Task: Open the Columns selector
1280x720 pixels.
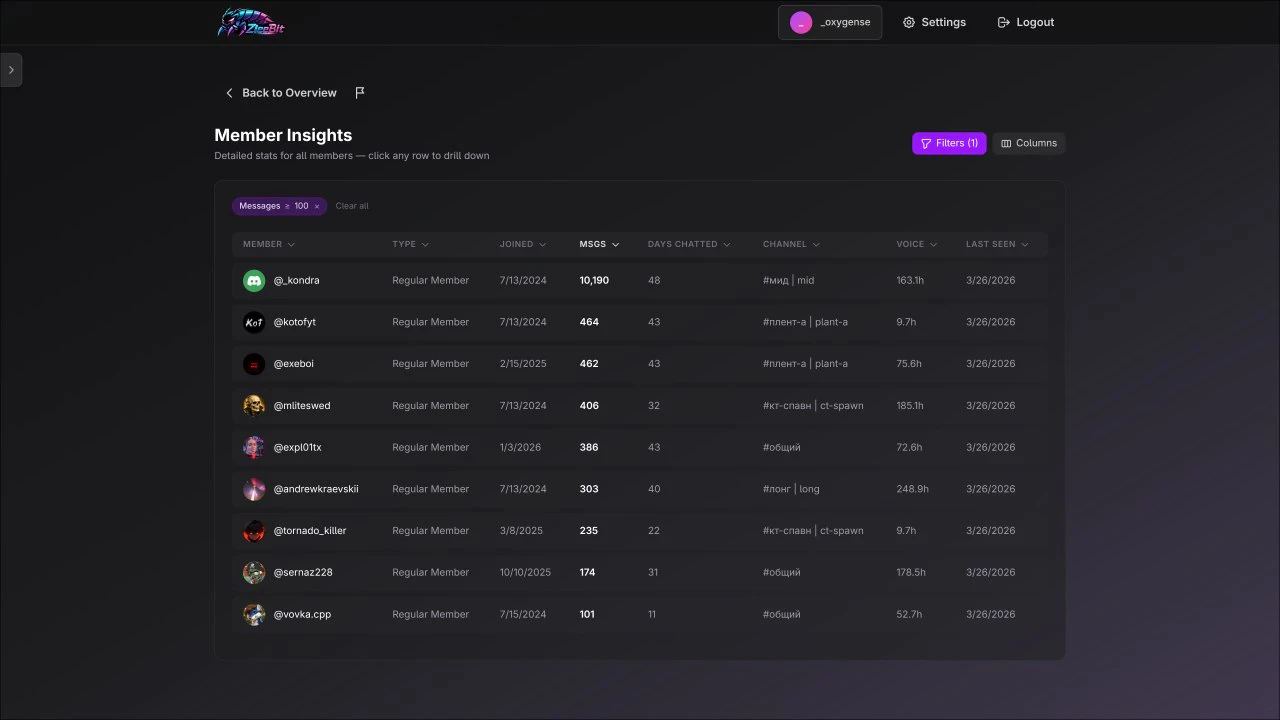Action: point(1029,143)
